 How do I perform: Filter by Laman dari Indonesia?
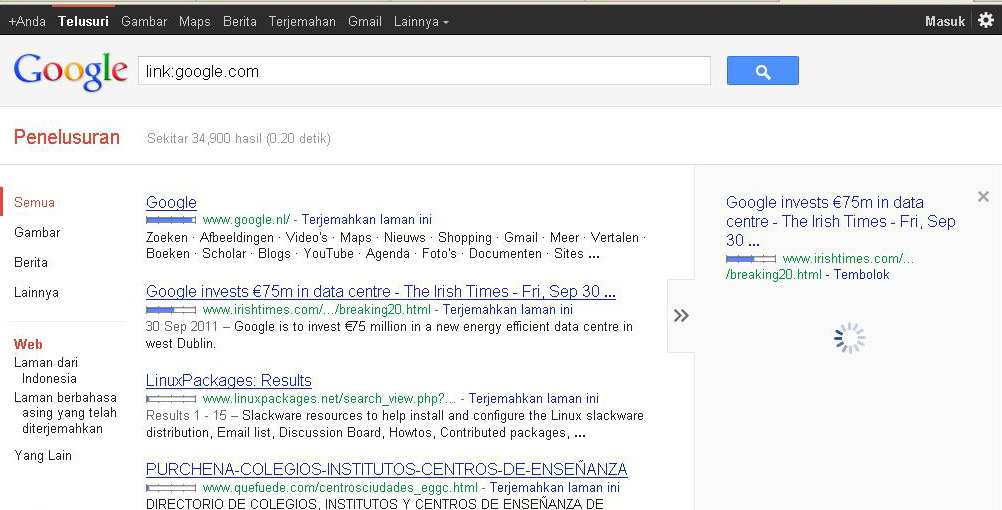click(46, 370)
